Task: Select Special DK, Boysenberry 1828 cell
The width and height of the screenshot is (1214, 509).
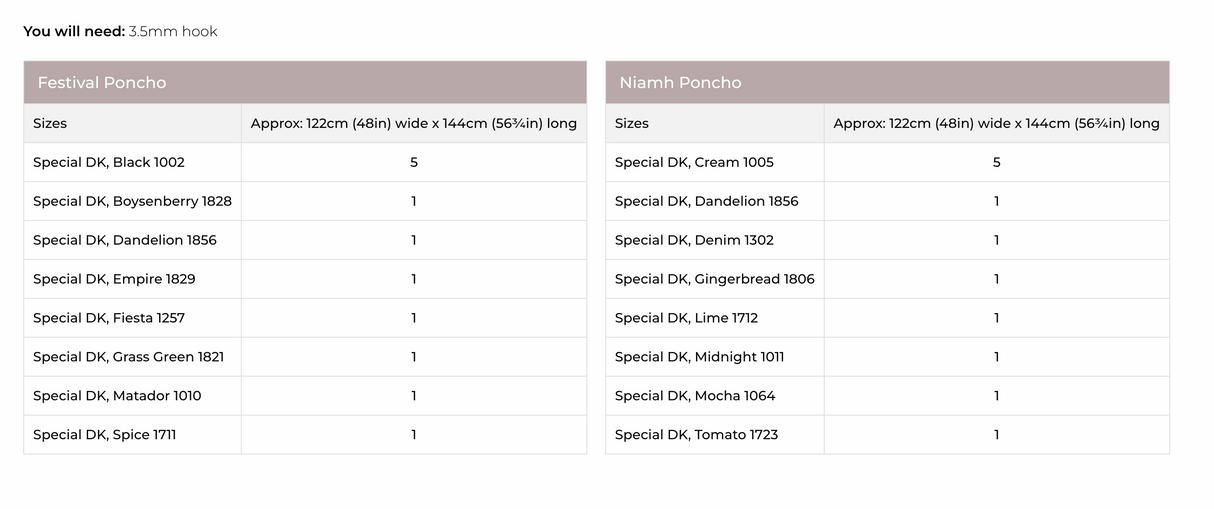Action: click(133, 201)
